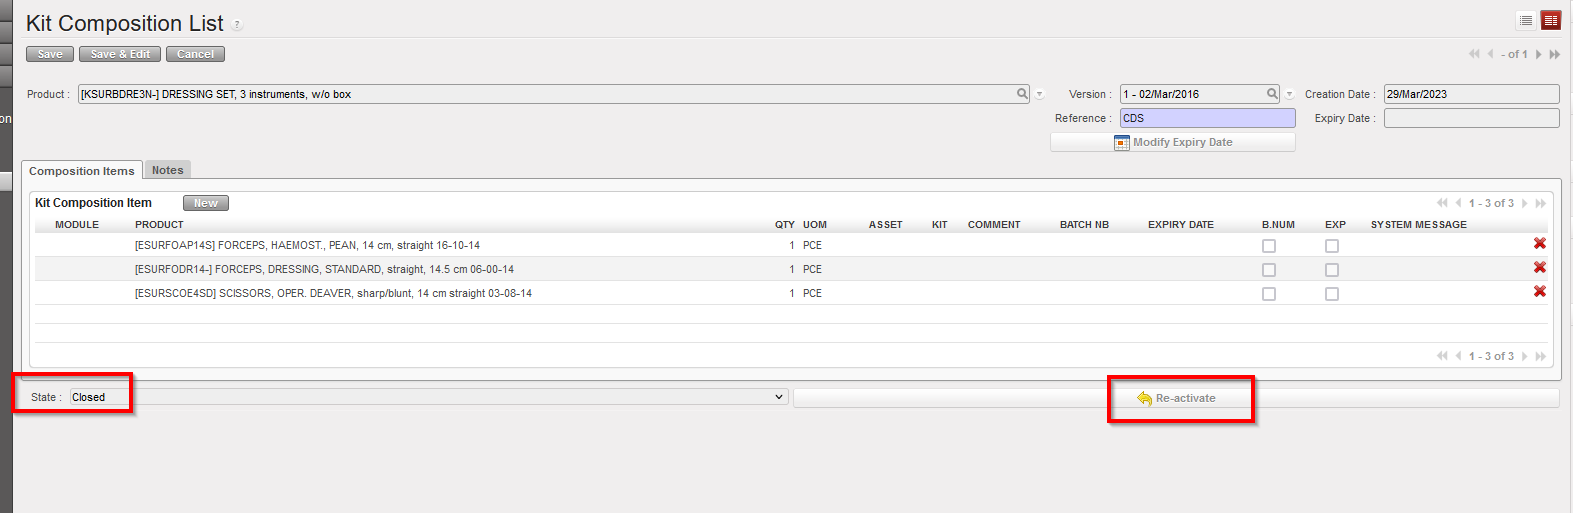
Task: Click the Save & Edit button
Action: (x=120, y=54)
